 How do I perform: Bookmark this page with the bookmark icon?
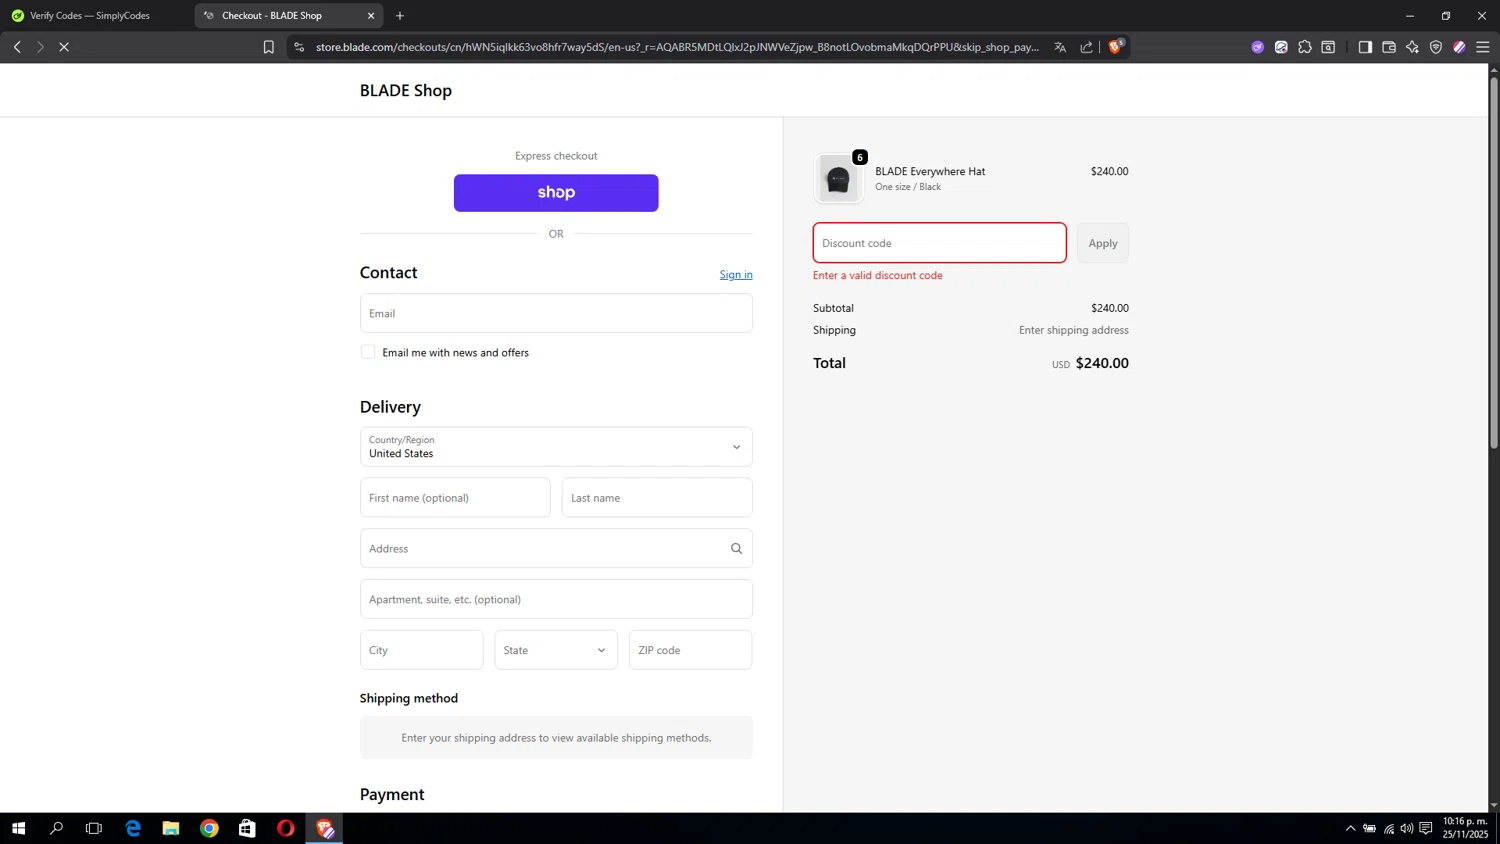[268, 47]
